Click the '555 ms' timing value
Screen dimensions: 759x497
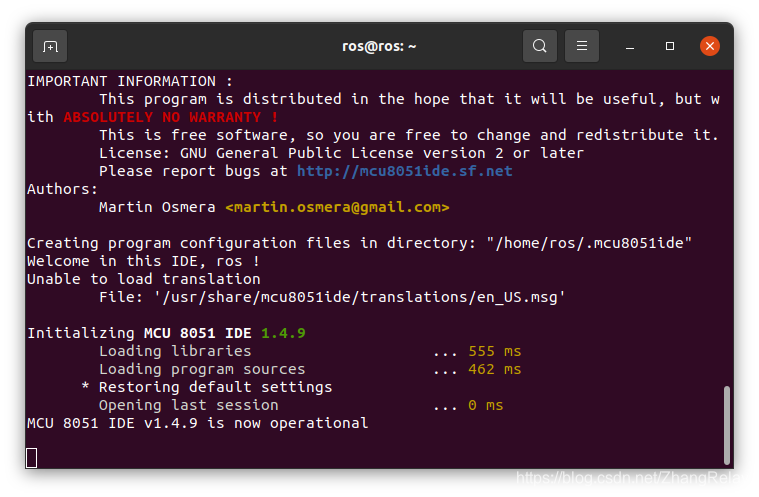pyautogui.click(x=494, y=351)
